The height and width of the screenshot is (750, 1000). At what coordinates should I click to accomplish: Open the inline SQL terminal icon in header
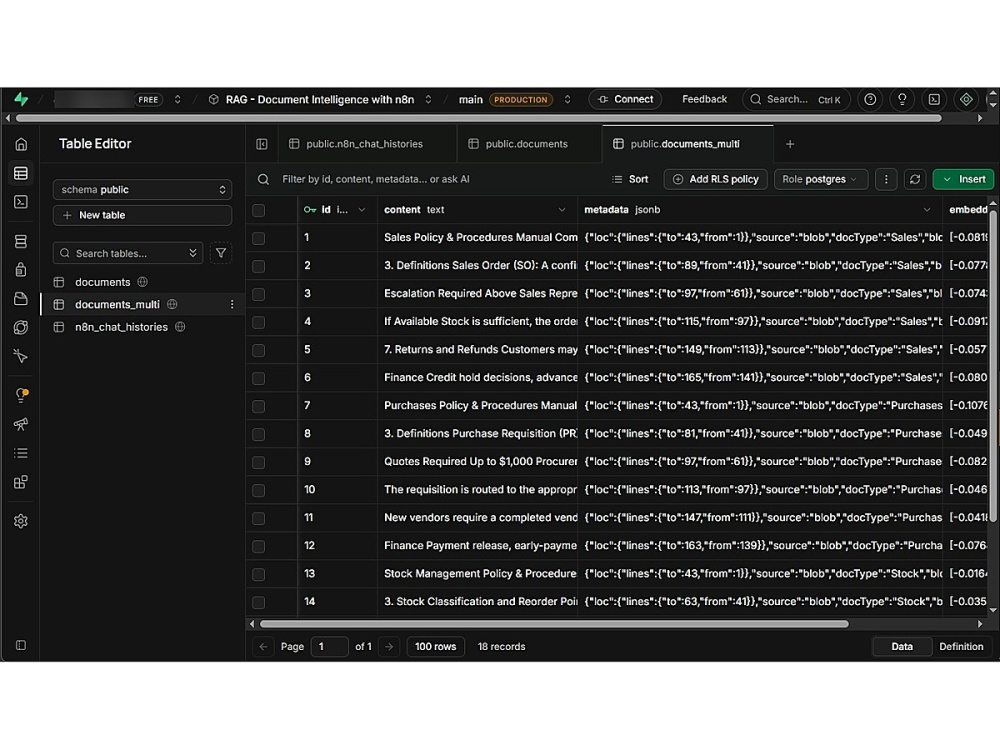point(934,99)
